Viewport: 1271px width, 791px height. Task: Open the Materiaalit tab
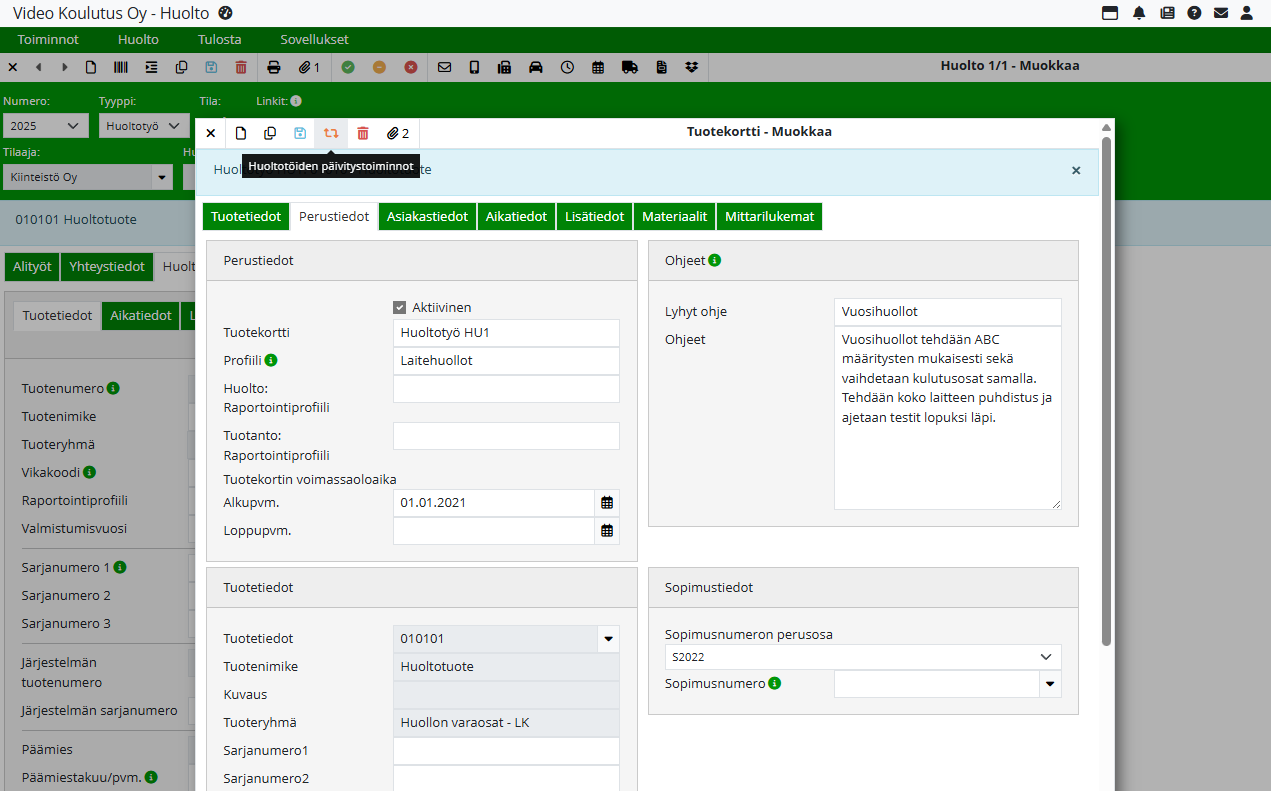tap(674, 217)
